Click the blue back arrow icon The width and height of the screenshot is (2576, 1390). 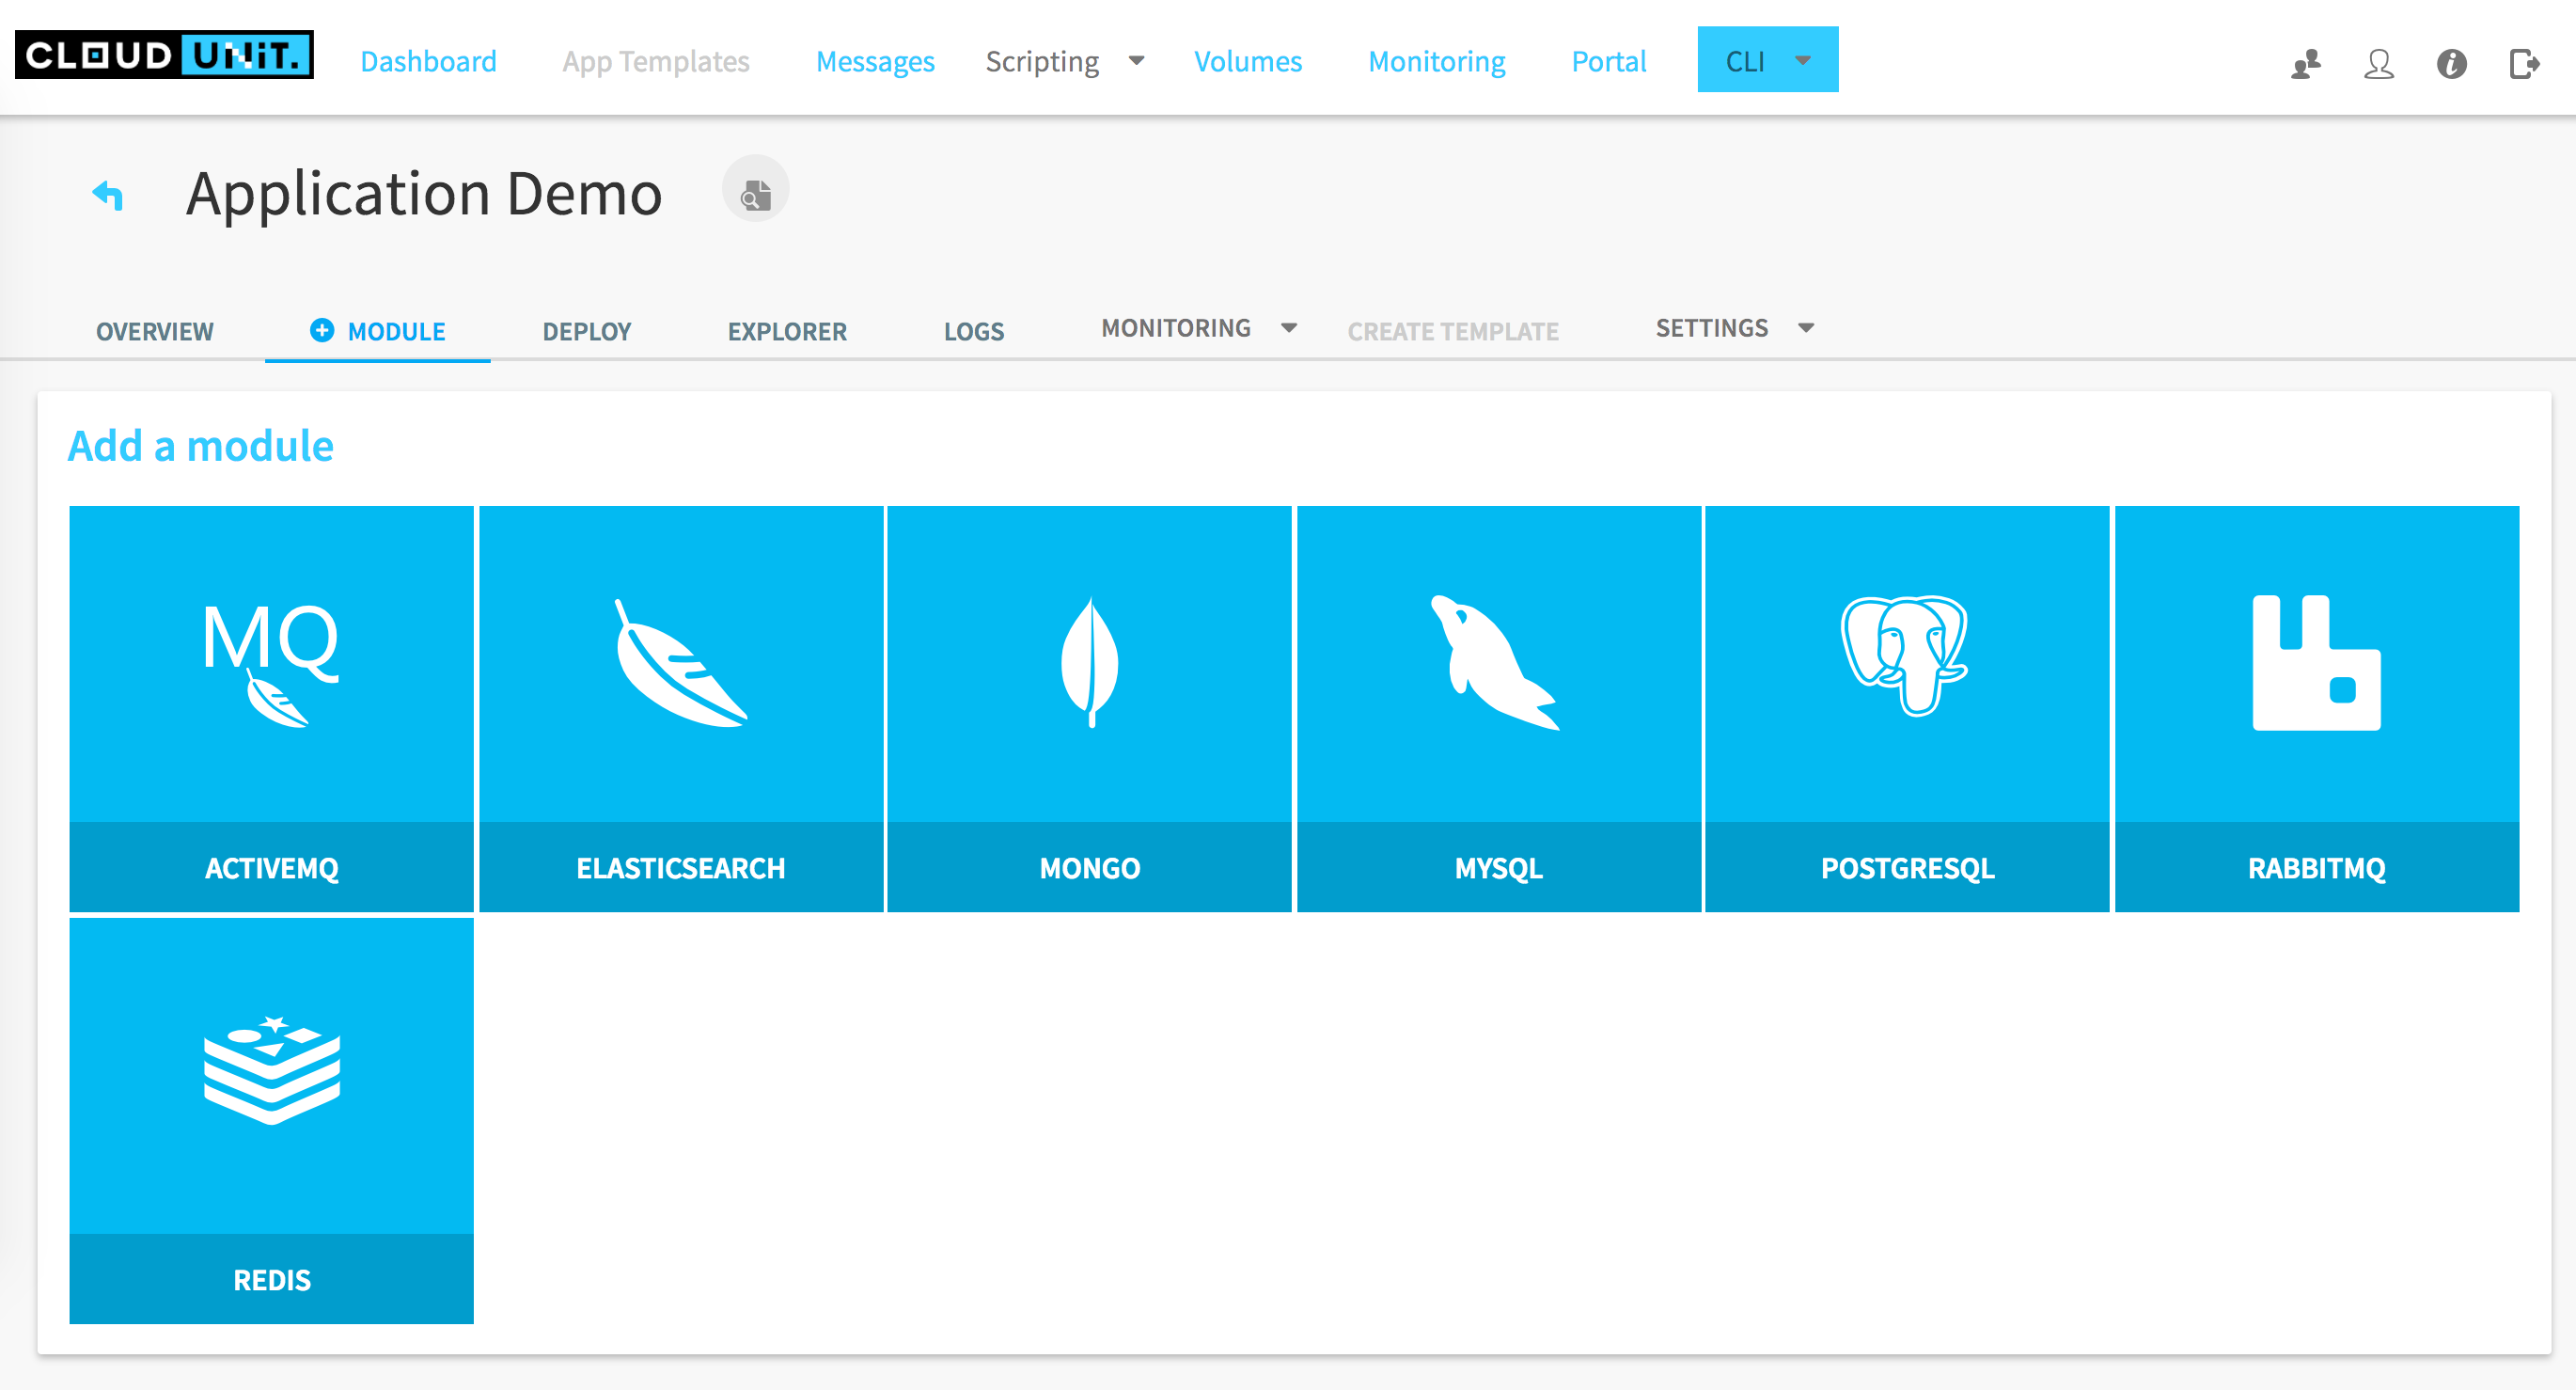click(108, 194)
